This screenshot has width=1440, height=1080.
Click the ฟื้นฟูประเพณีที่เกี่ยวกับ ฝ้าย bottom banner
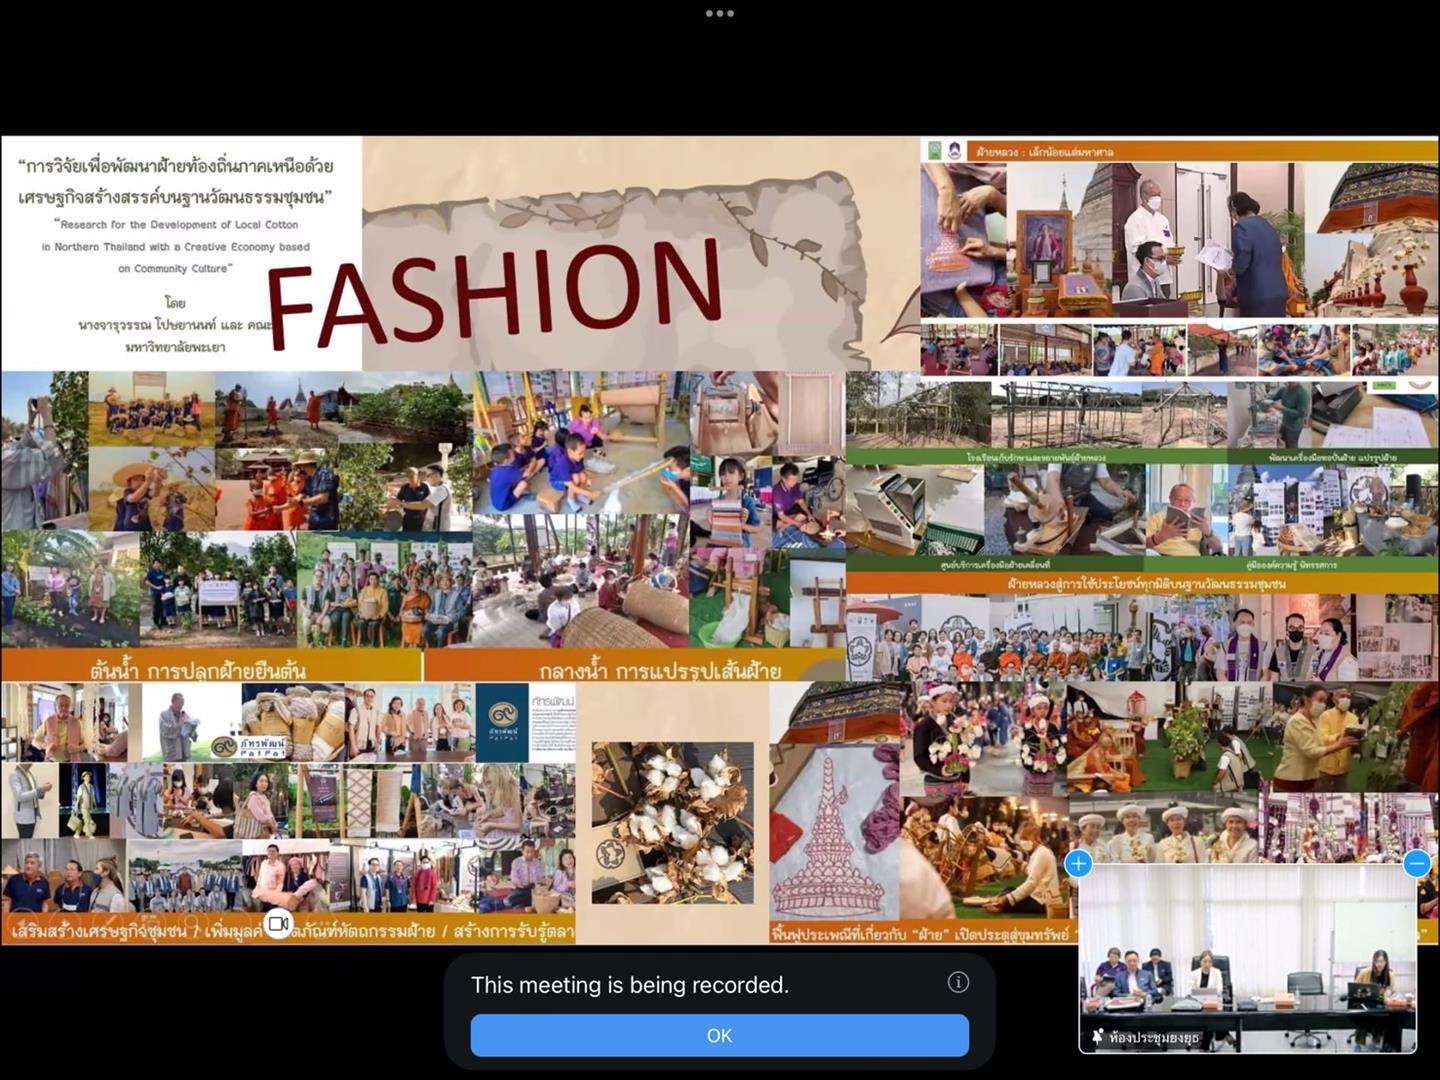pyautogui.click(x=920, y=932)
